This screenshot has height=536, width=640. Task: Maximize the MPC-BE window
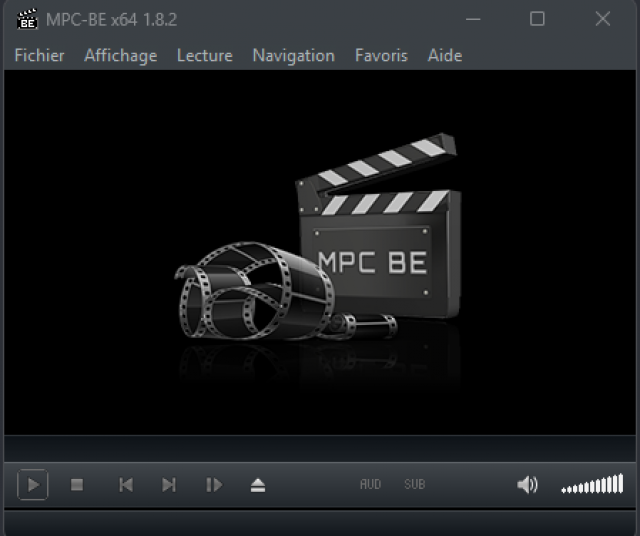pos(537,19)
